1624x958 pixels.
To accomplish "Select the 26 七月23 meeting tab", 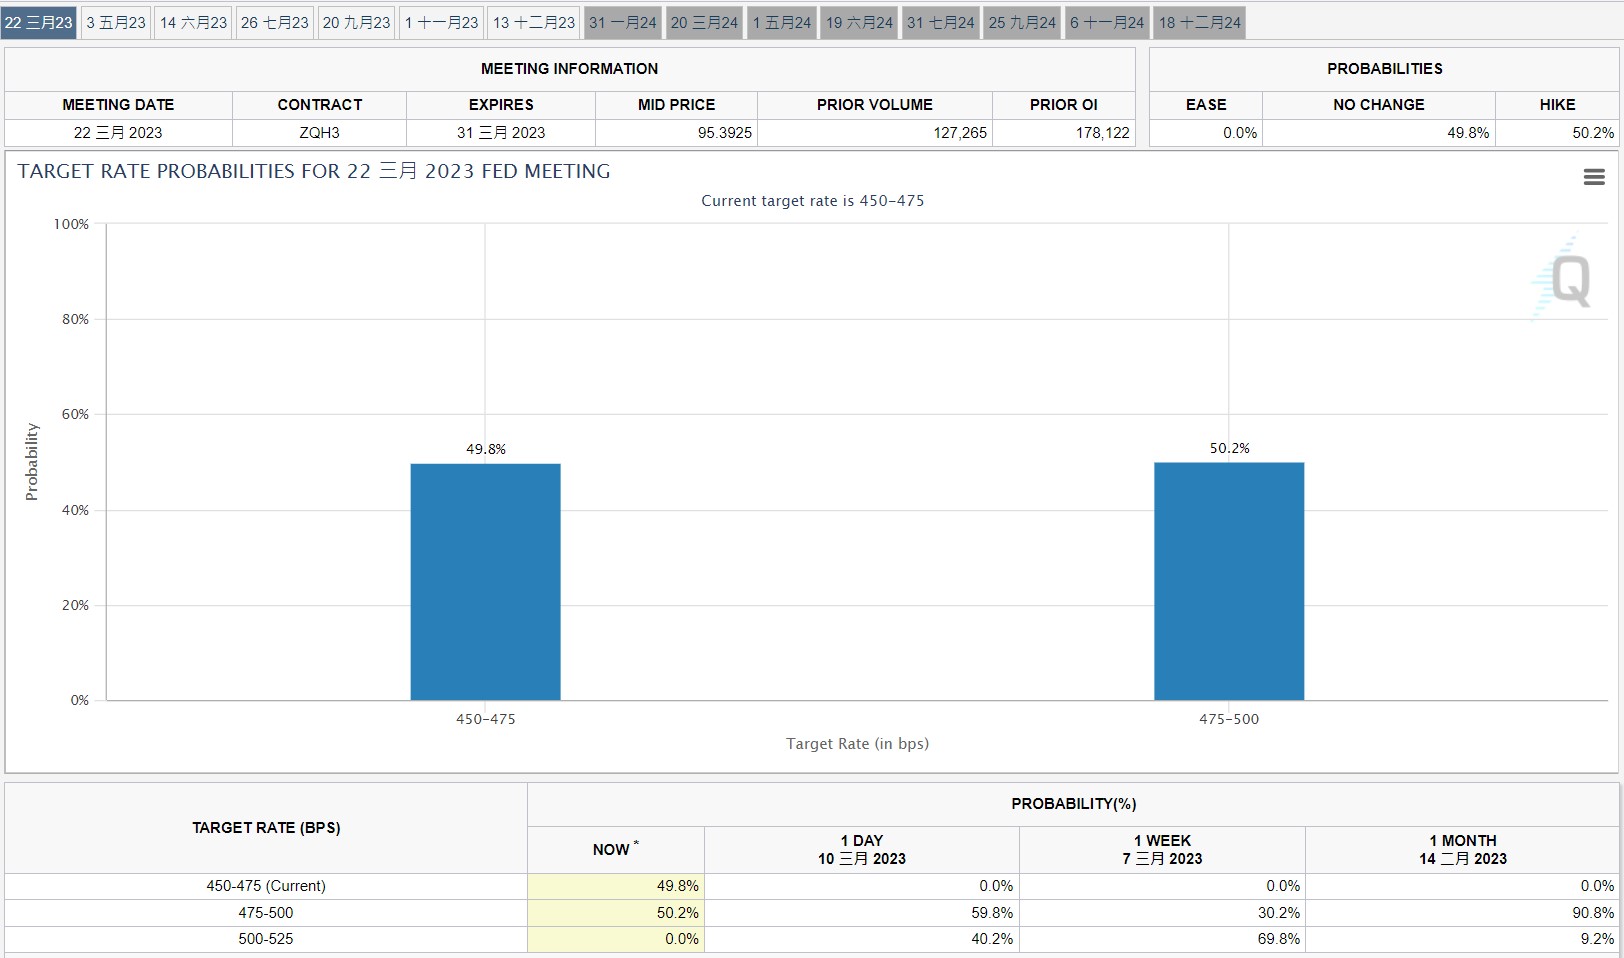I will pos(275,23).
